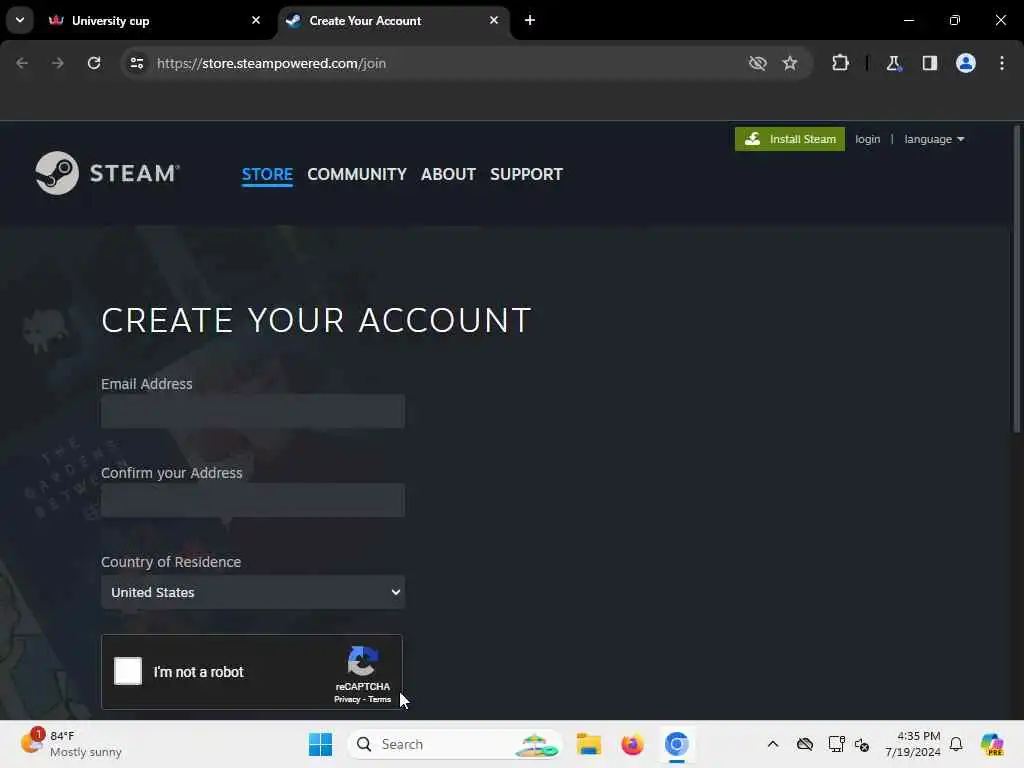
Task: Click the Steam logo
Action: [108, 173]
